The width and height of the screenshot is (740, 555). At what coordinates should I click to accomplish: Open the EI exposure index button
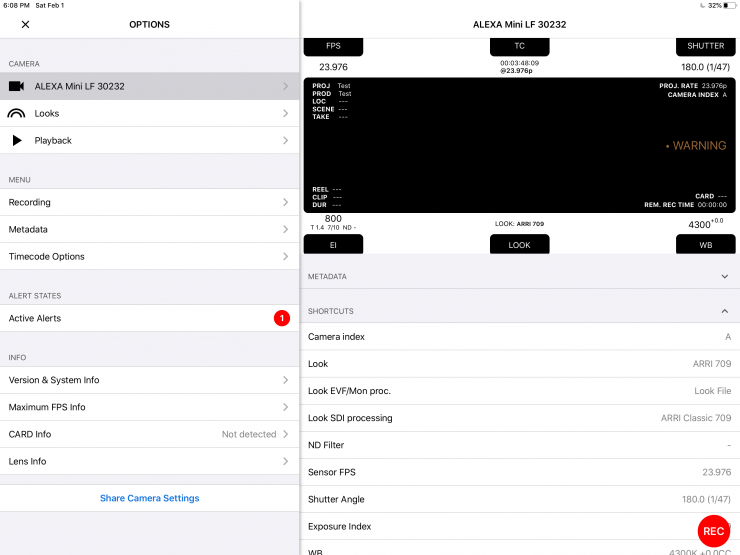[333, 244]
